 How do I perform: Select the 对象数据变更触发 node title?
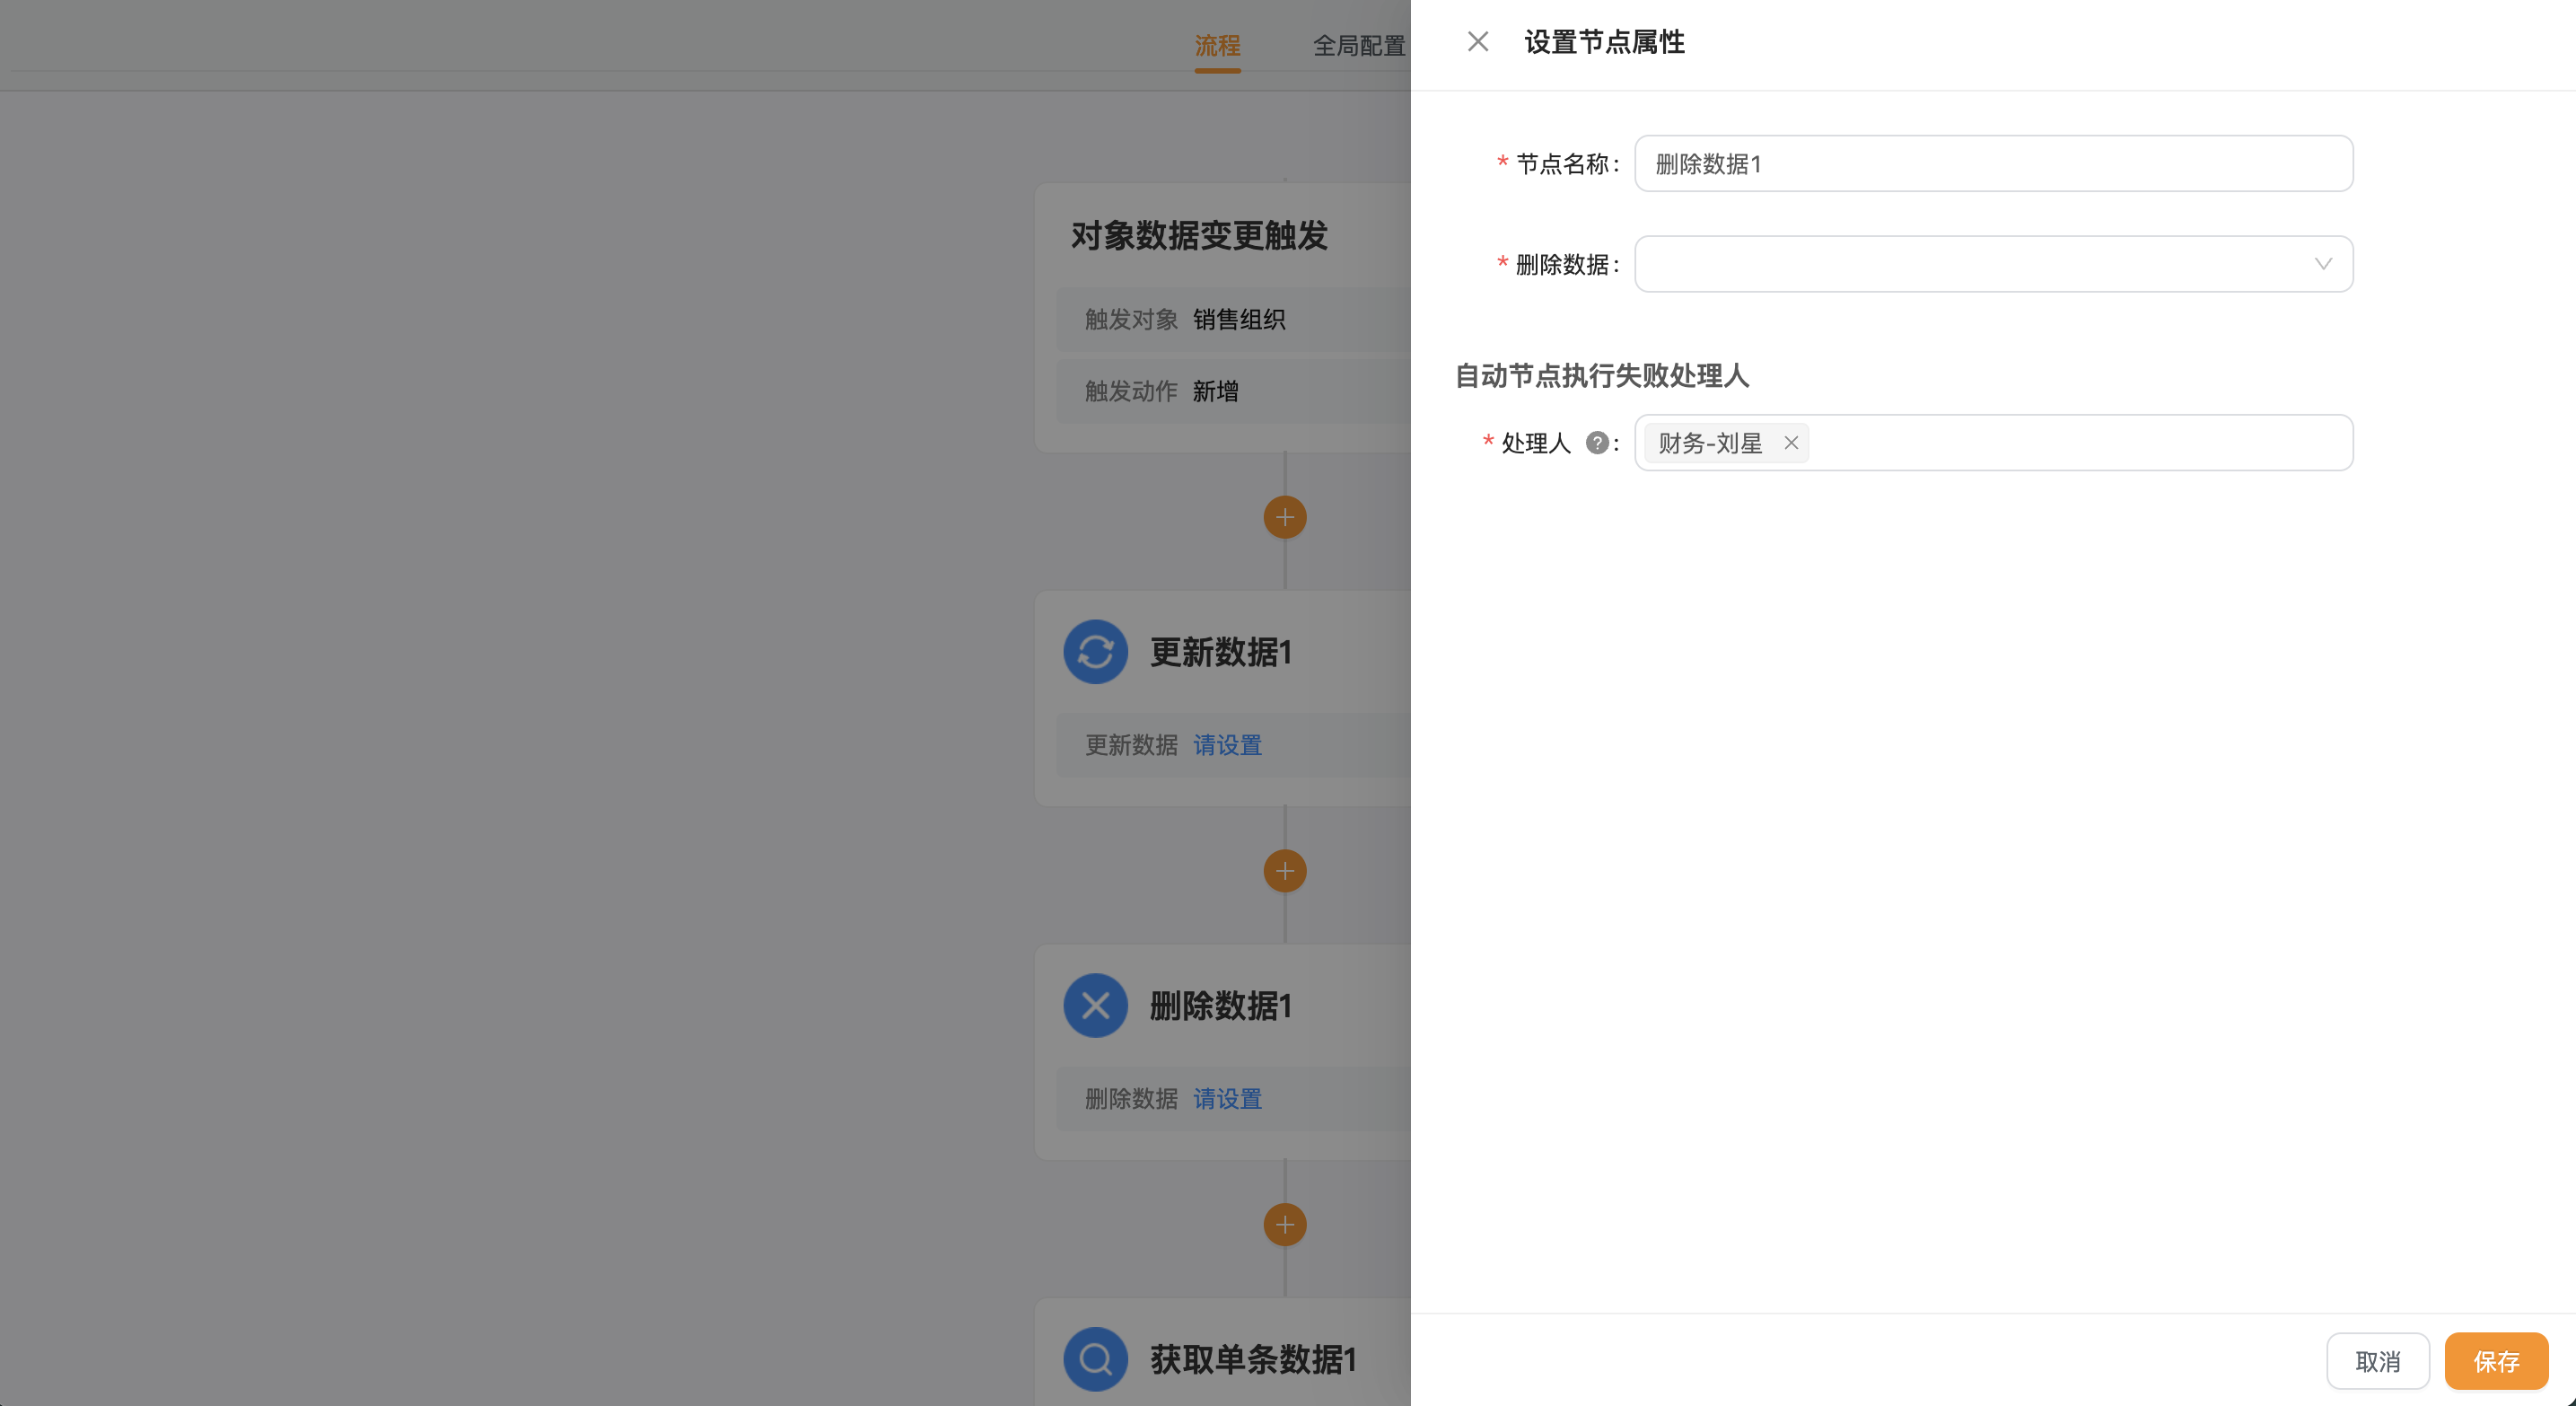coord(1199,236)
